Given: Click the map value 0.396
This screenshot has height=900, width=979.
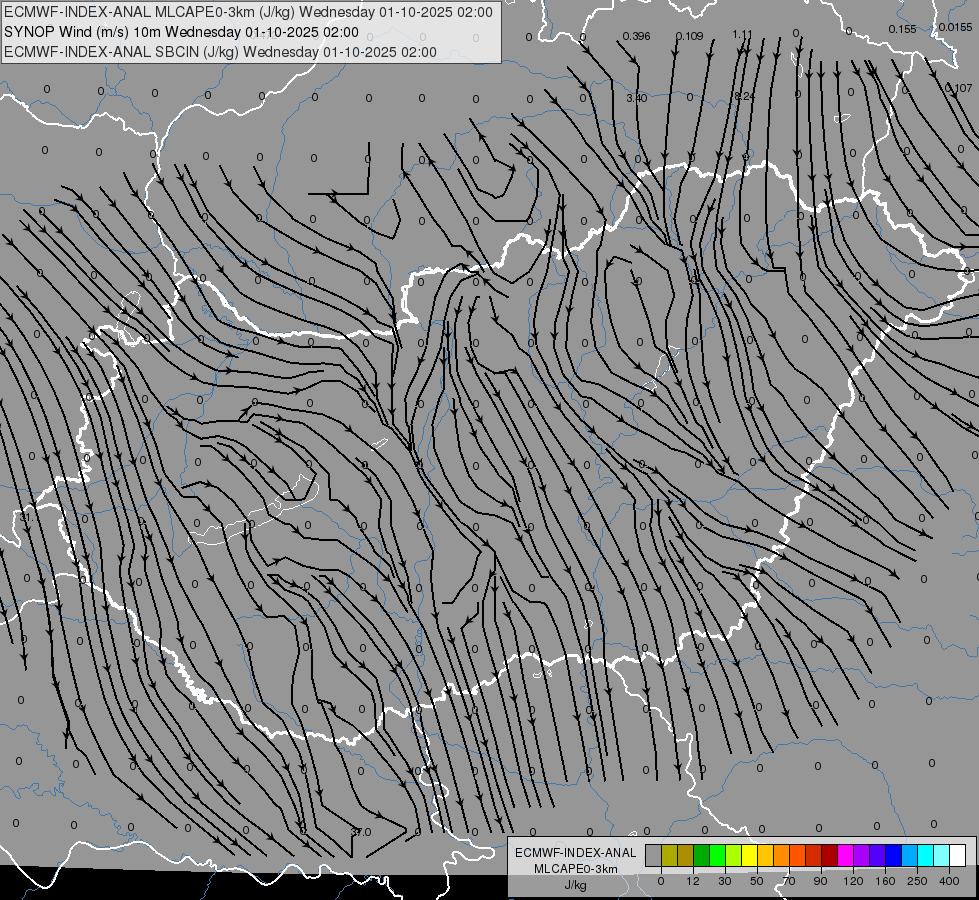Looking at the screenshot, I should [636, 36].
